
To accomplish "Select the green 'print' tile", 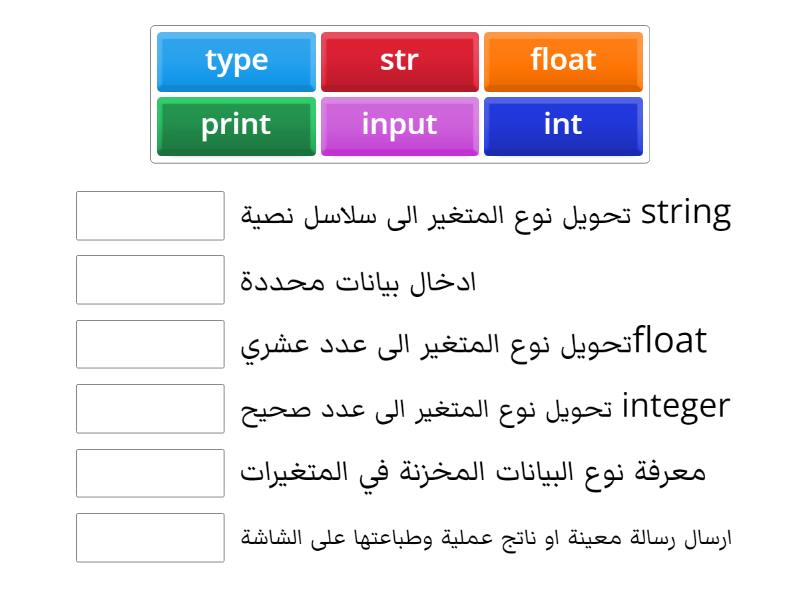I will pyautogui.click(x=236, y=127).
